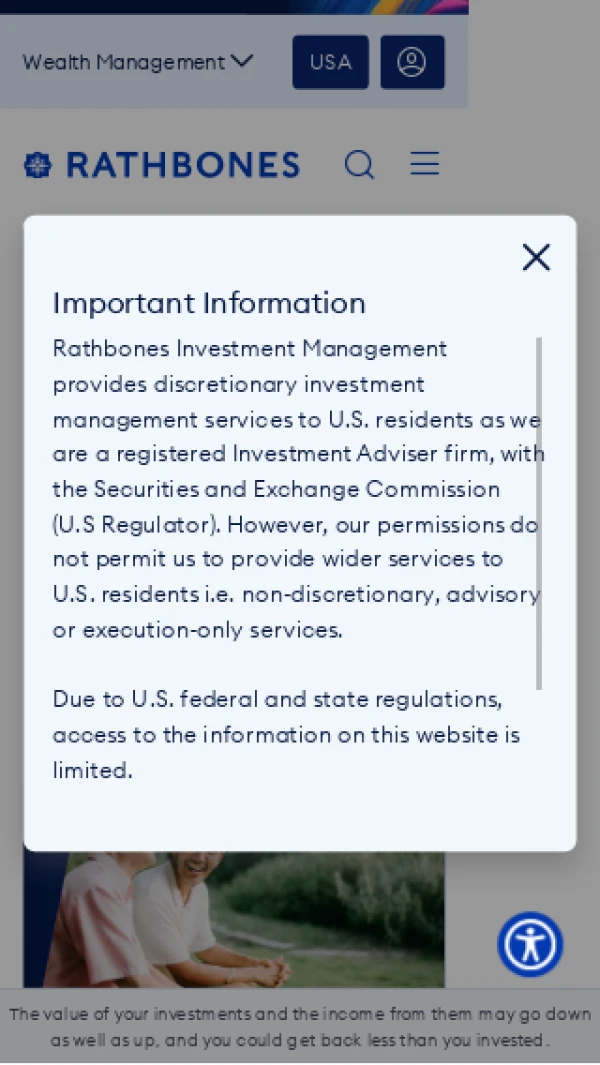Screen dimensions: 600x1065
Task: Open the accessibility options widget
Action: pos(530,944)
